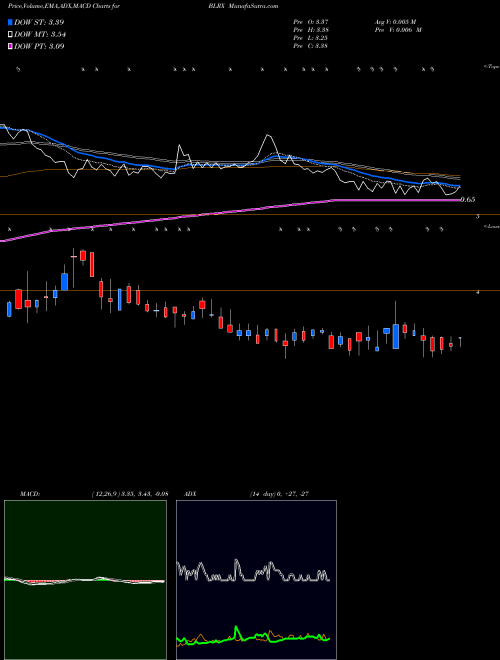The width and height of the screenshot is (500, 660).
Task: Click the '<-Tops' marker row label
Action: tap(492, 67)
